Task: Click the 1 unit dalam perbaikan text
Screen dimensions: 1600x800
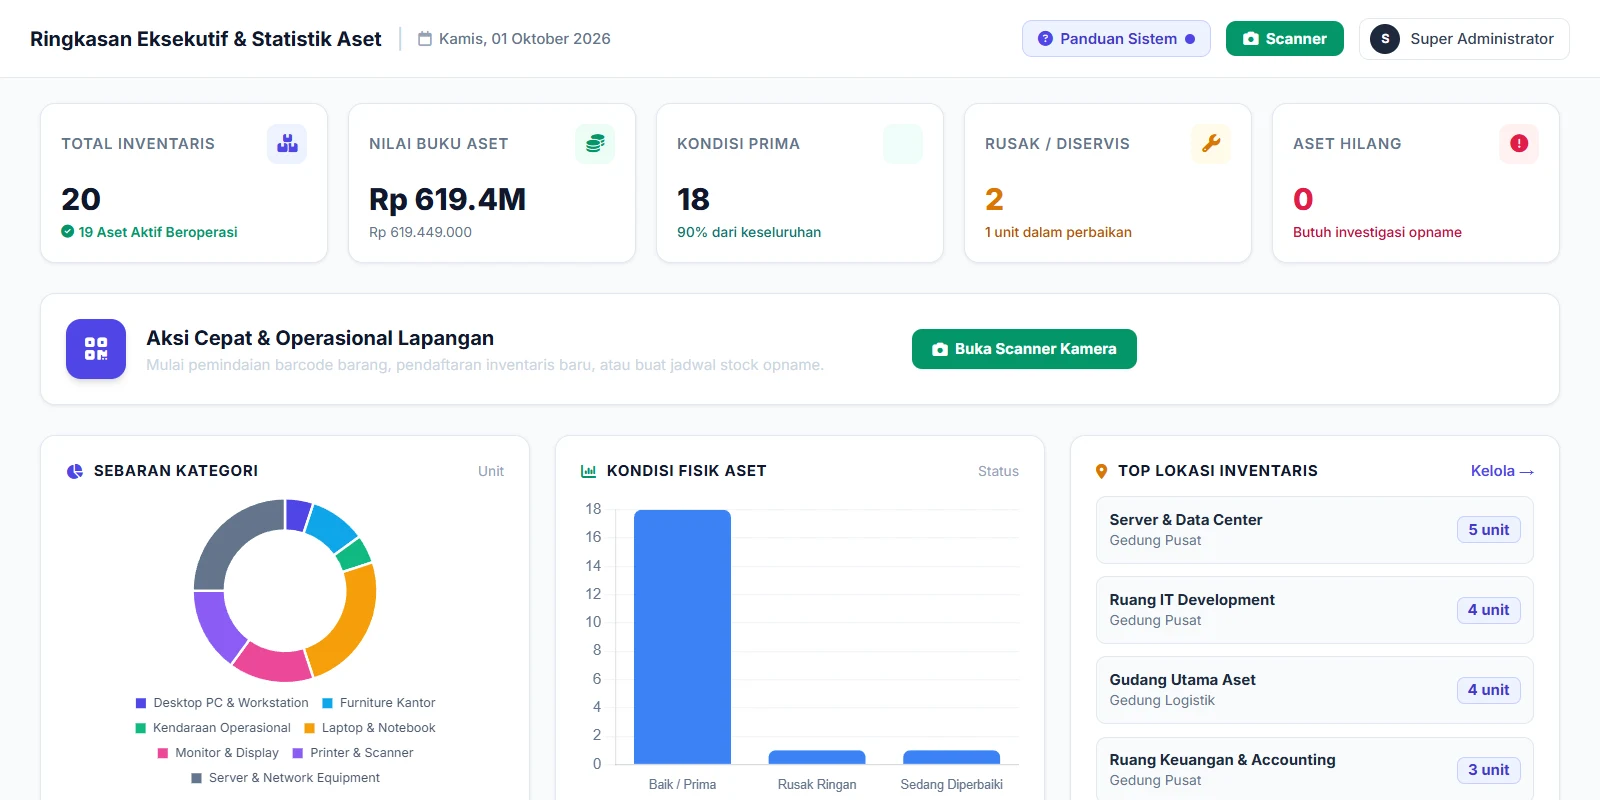Action: coord(1058,232)
